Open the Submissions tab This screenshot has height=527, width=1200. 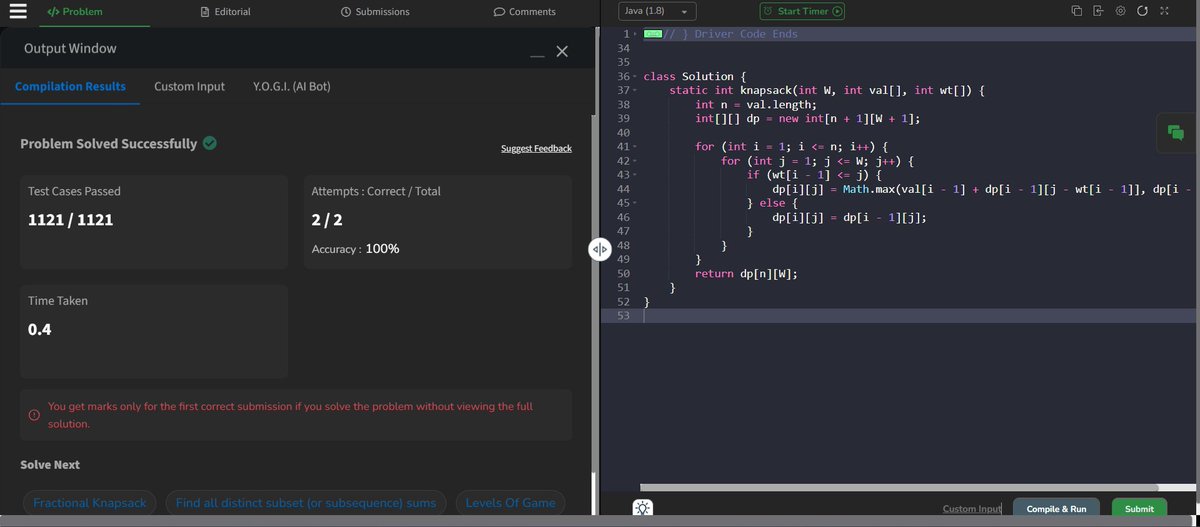[x=375, y=12]
